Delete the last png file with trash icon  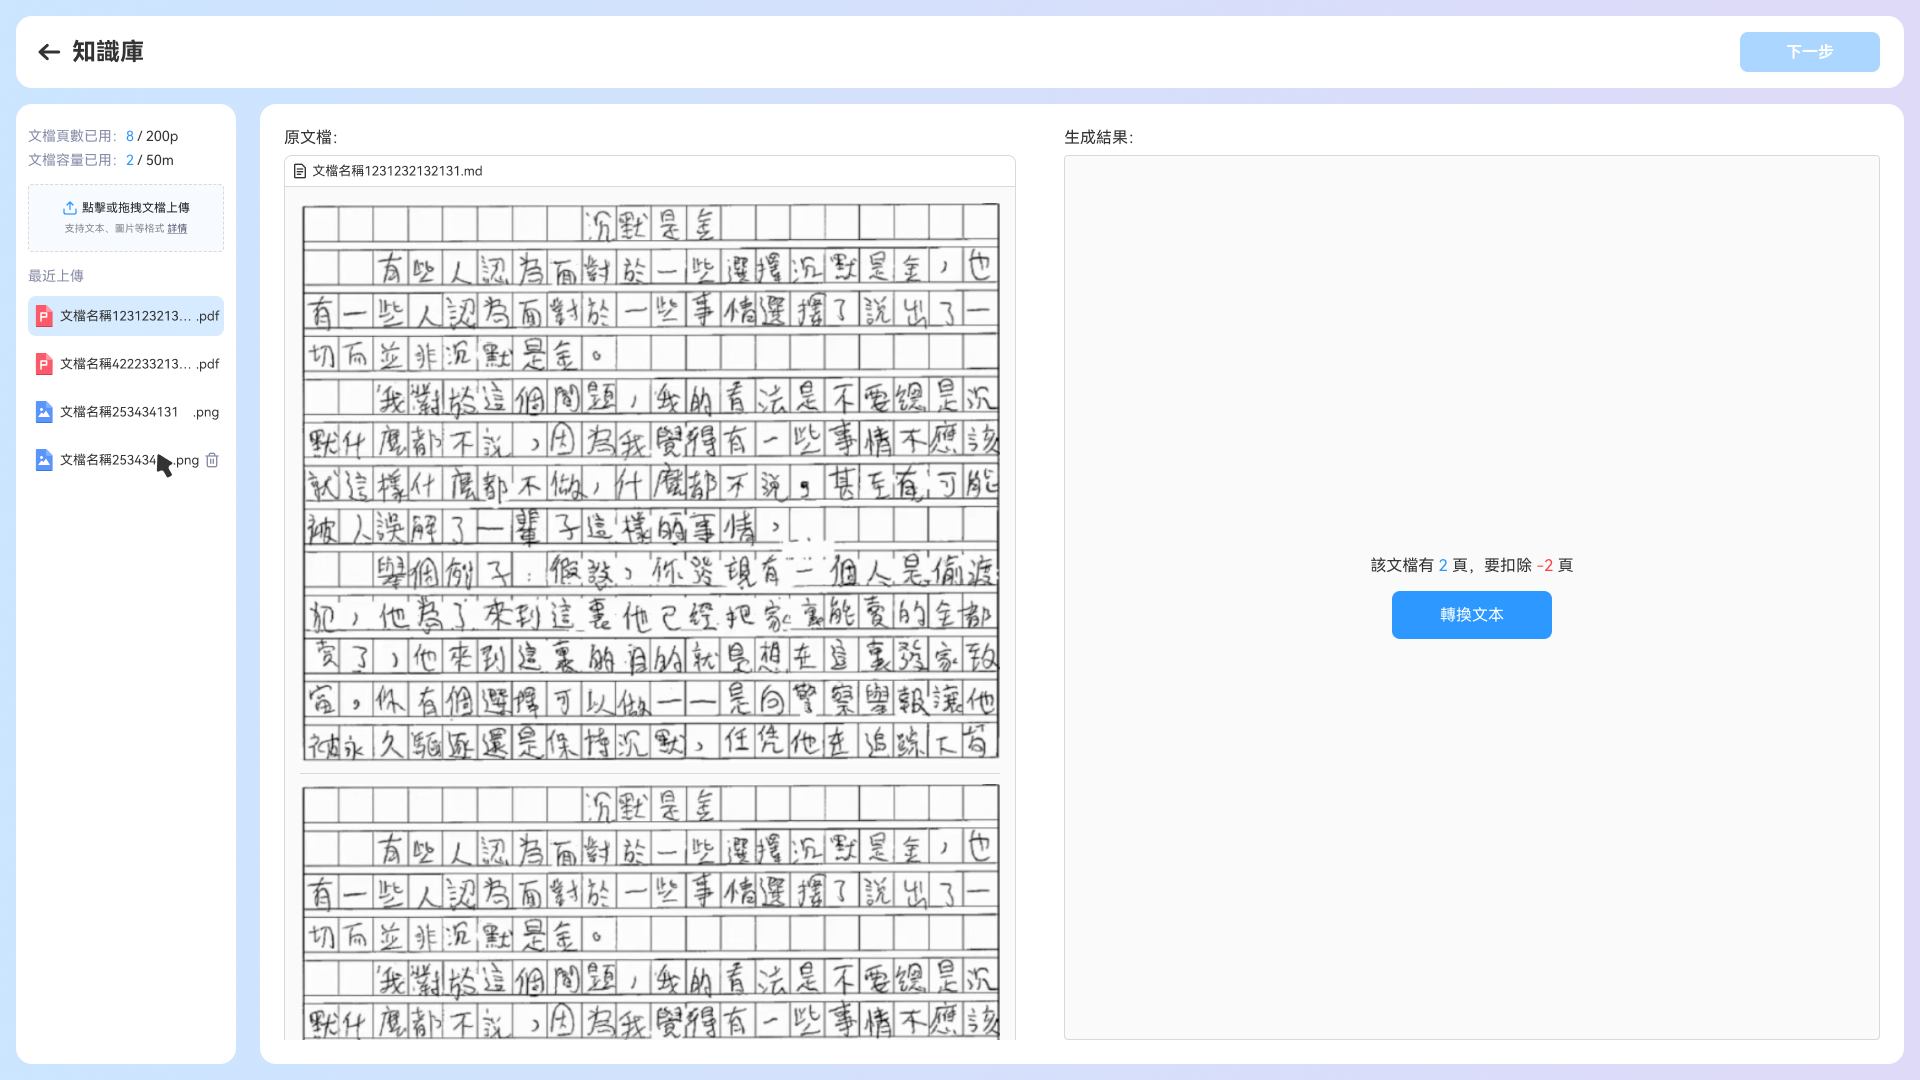212,460
